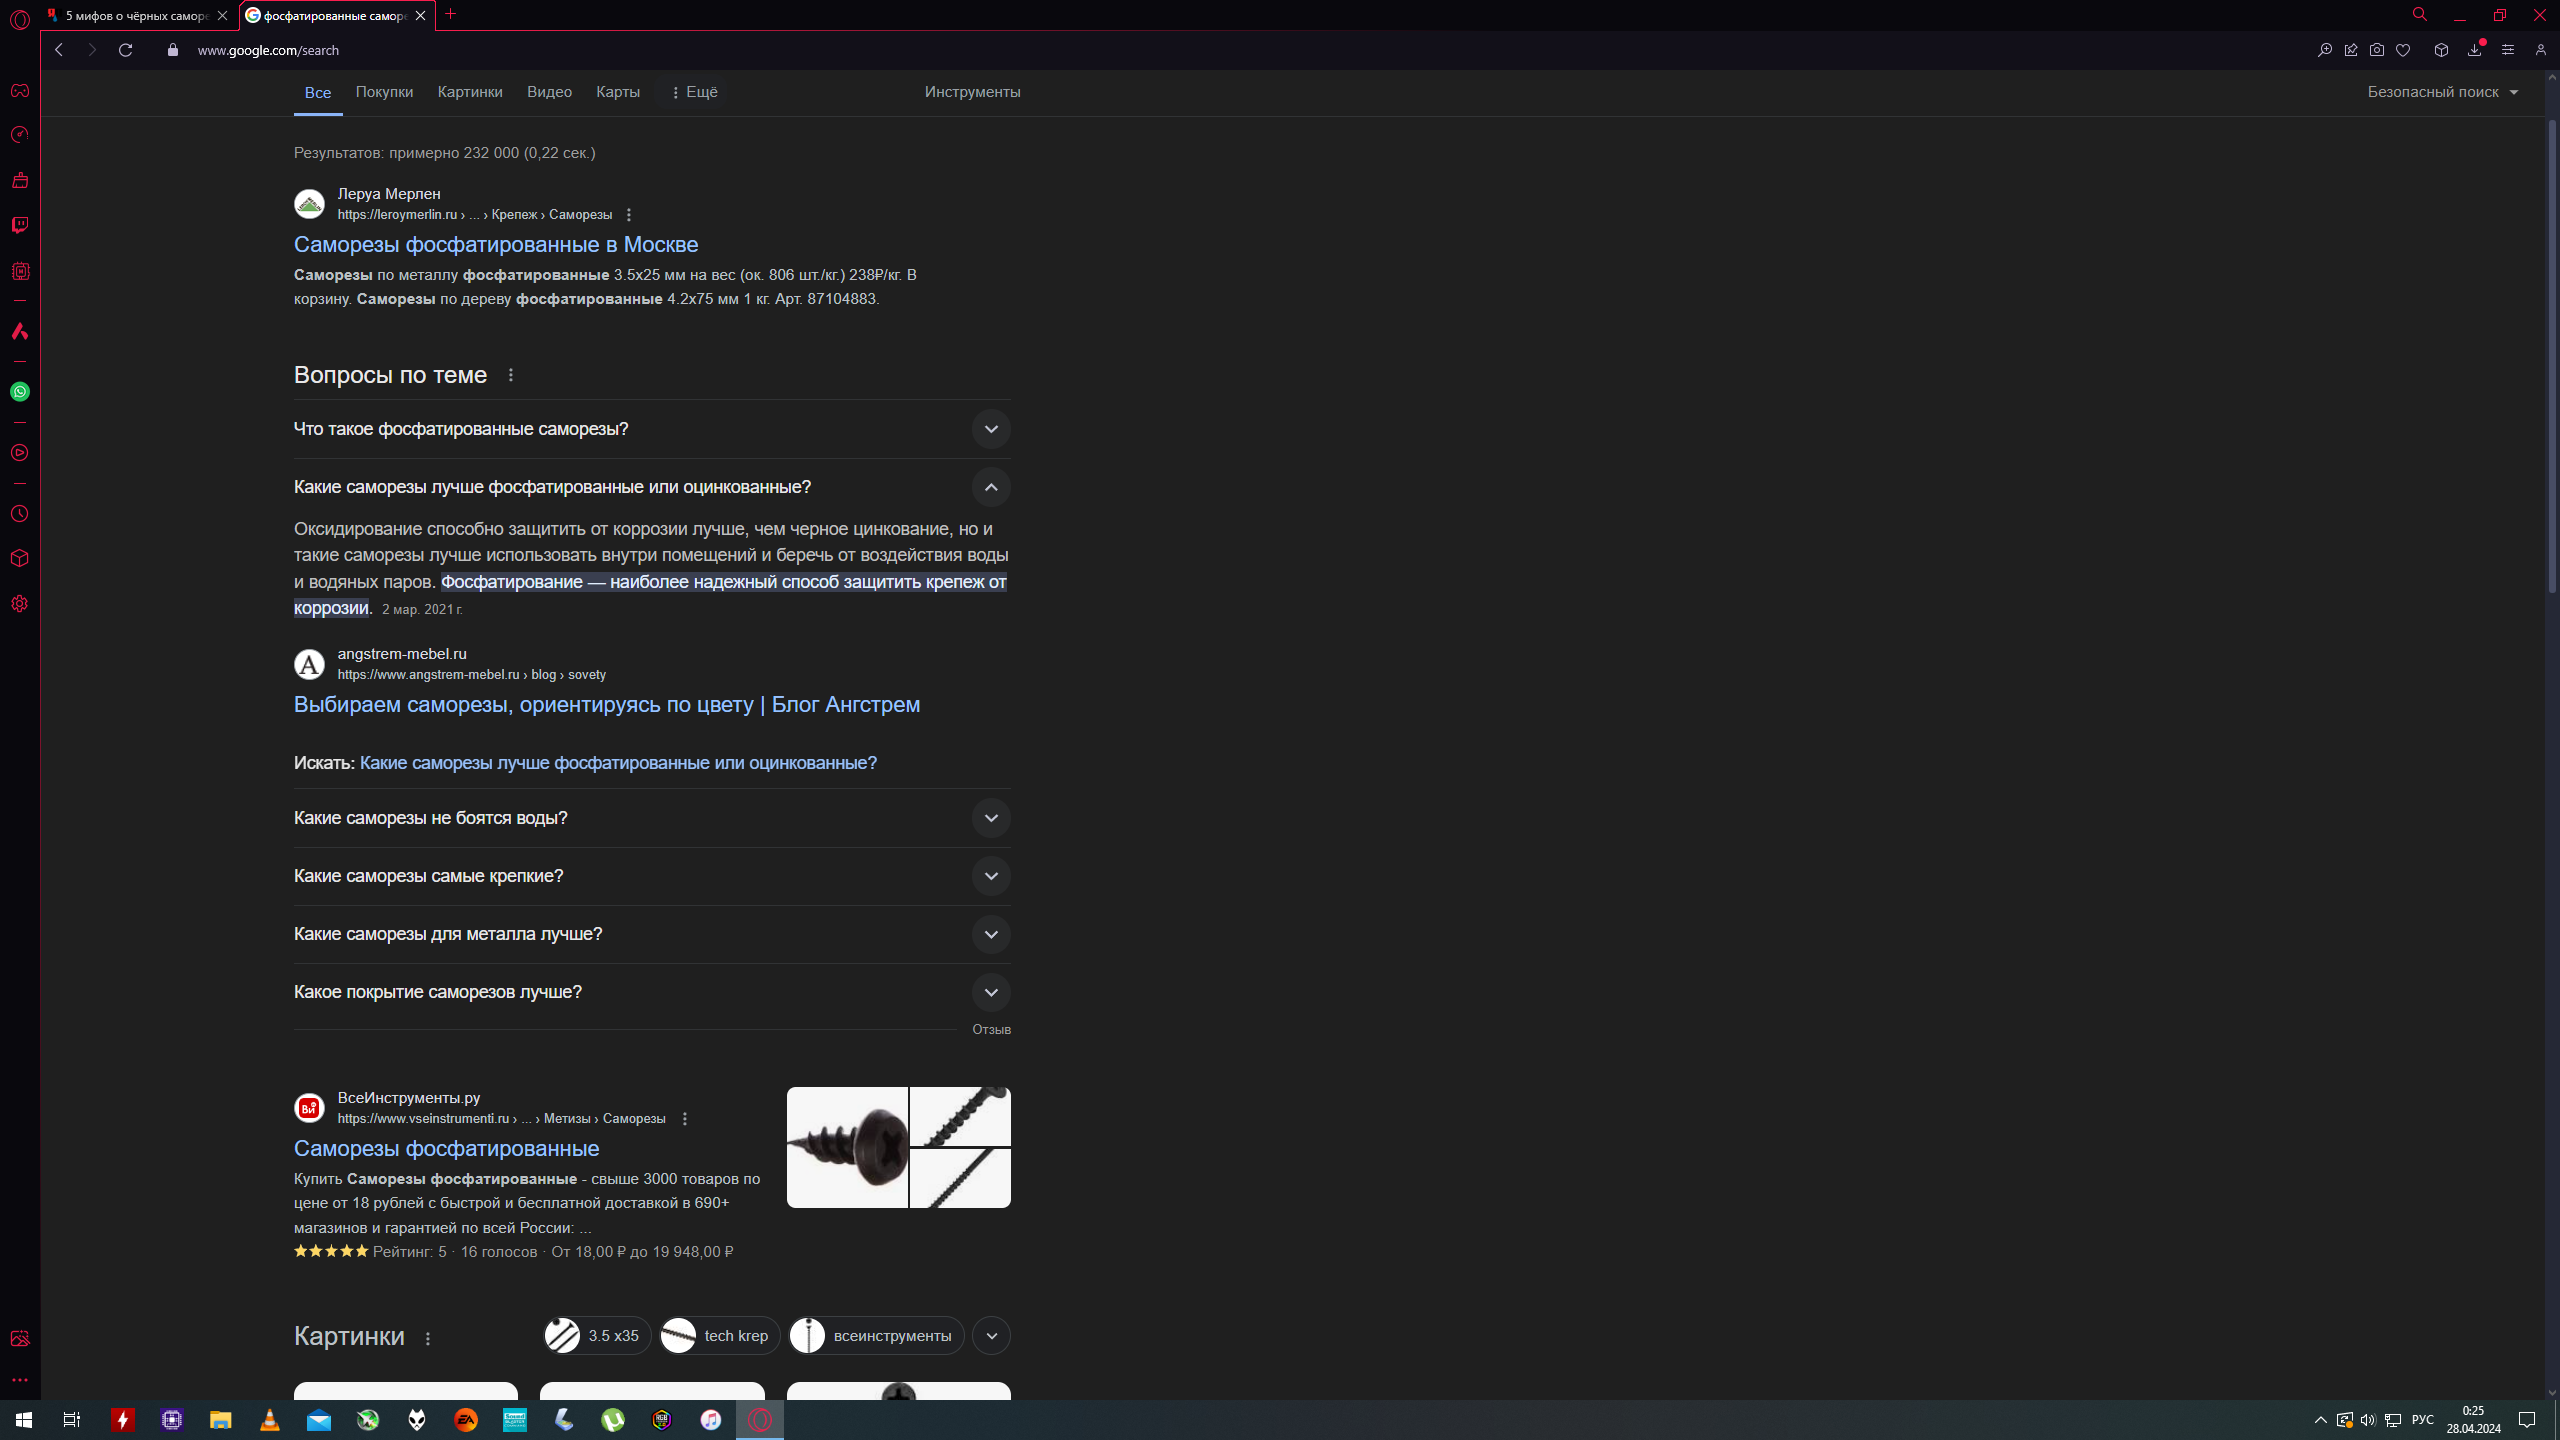Screen dimensions: 2560x1440
Task: Switch to the 'Покупки' search tab
Action: (384, 92)
